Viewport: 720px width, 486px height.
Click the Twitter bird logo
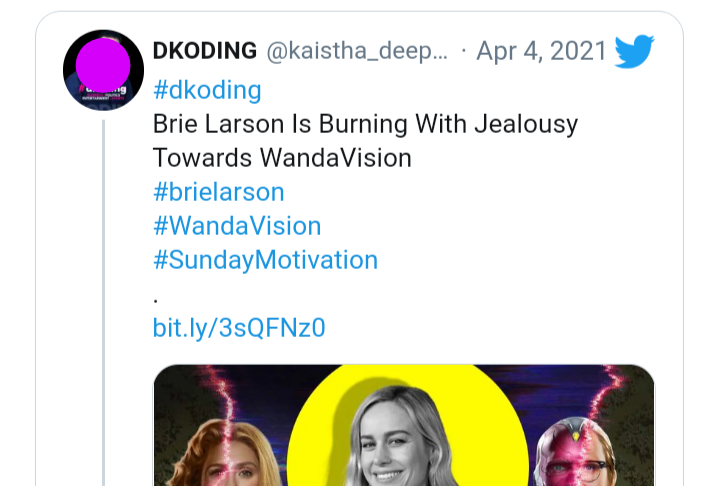[634, 51]
